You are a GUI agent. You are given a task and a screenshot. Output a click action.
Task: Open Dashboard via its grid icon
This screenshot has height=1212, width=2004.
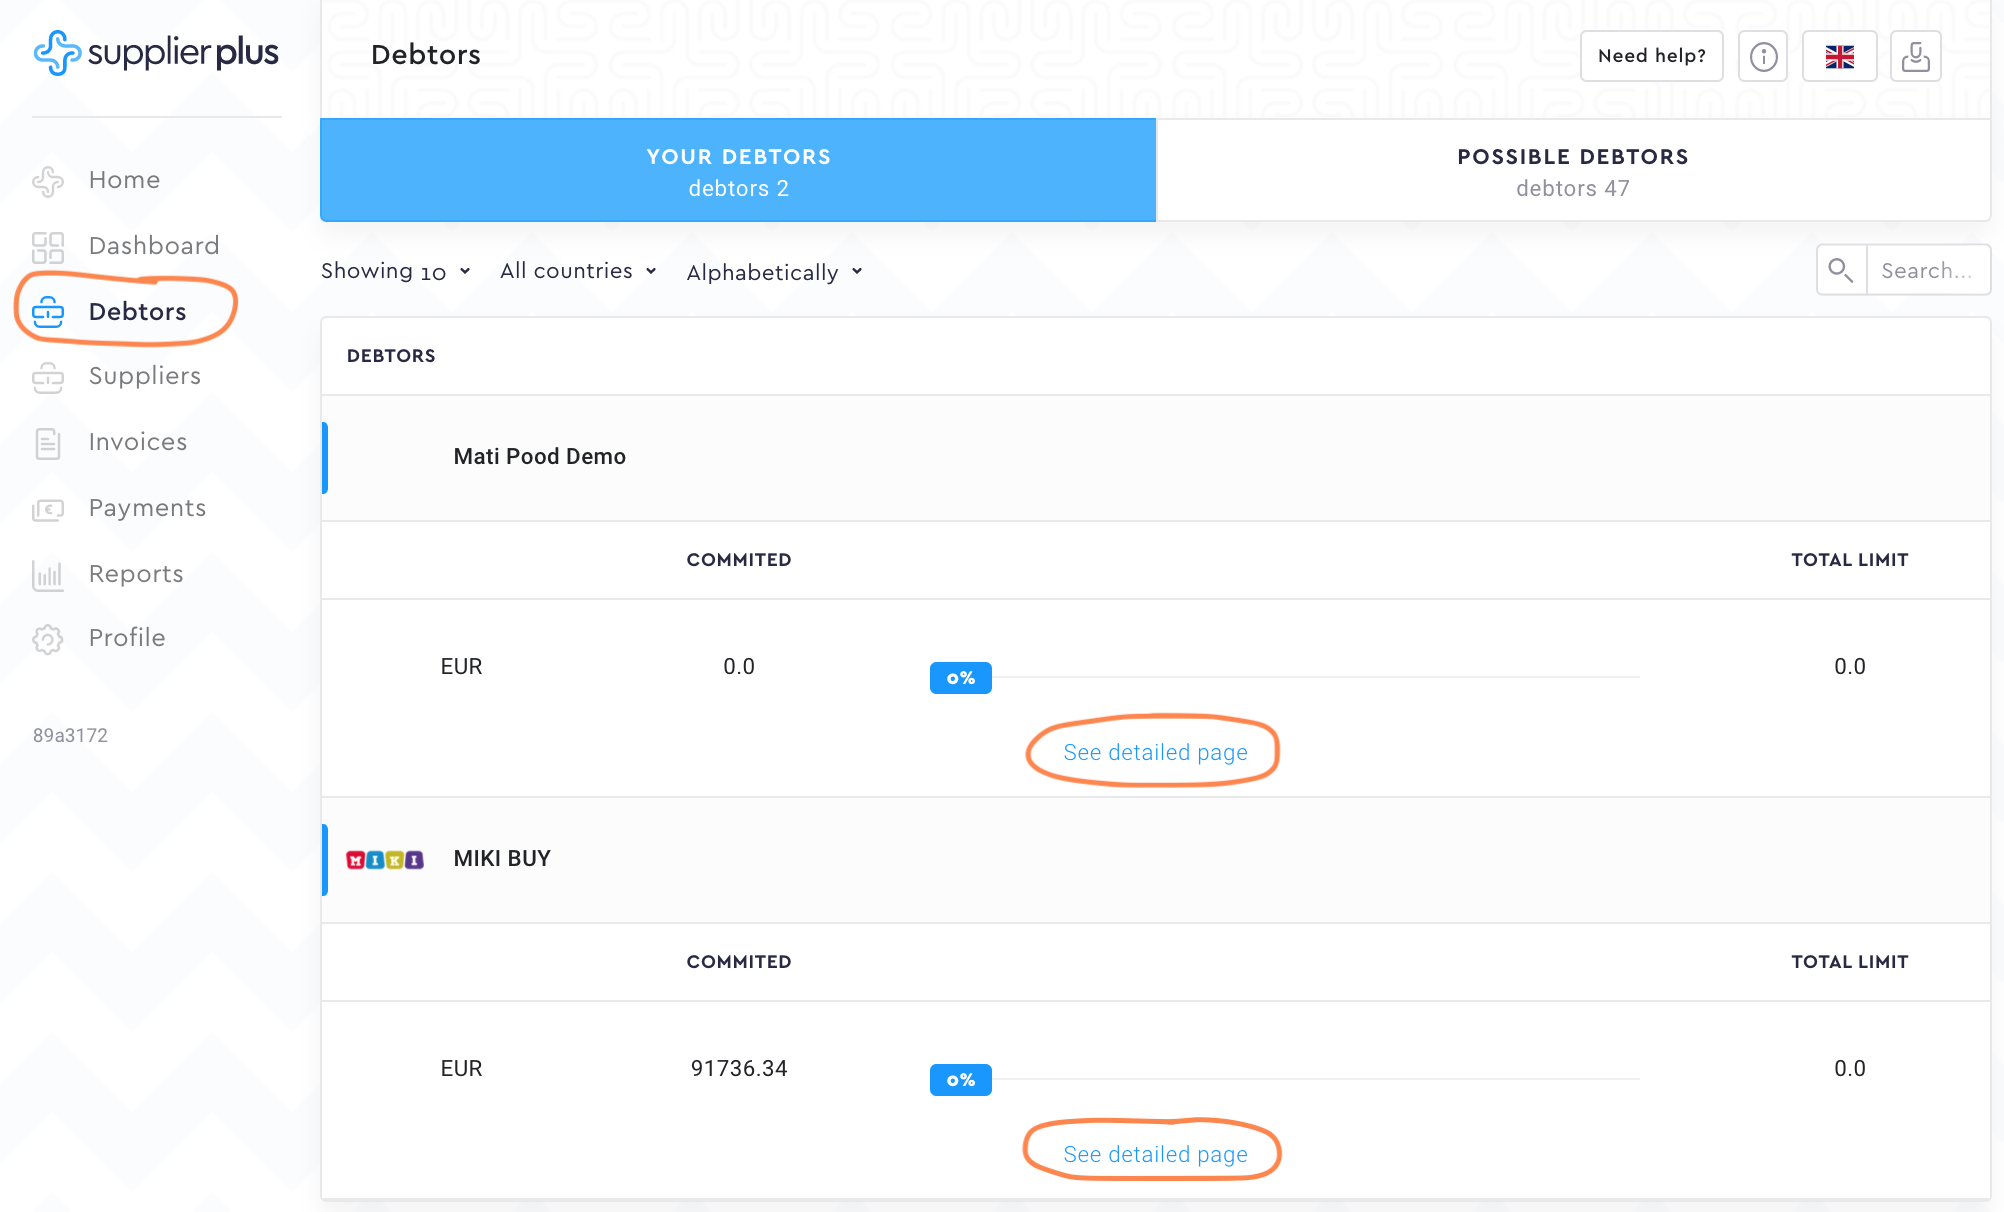(x=47, y=247)
